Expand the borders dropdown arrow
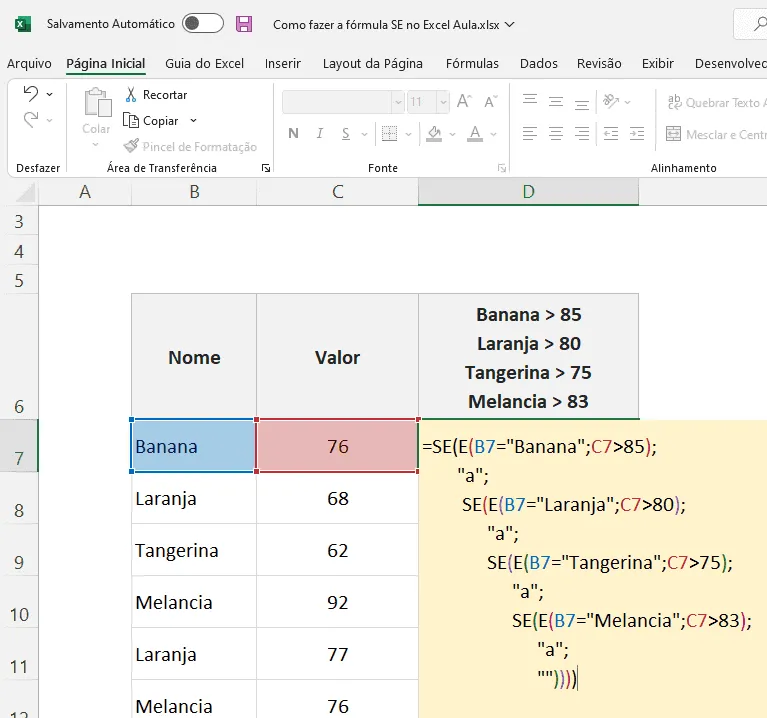Image resolution: width=767 pixels, height=718 pixels. click(x=408, y=134)
